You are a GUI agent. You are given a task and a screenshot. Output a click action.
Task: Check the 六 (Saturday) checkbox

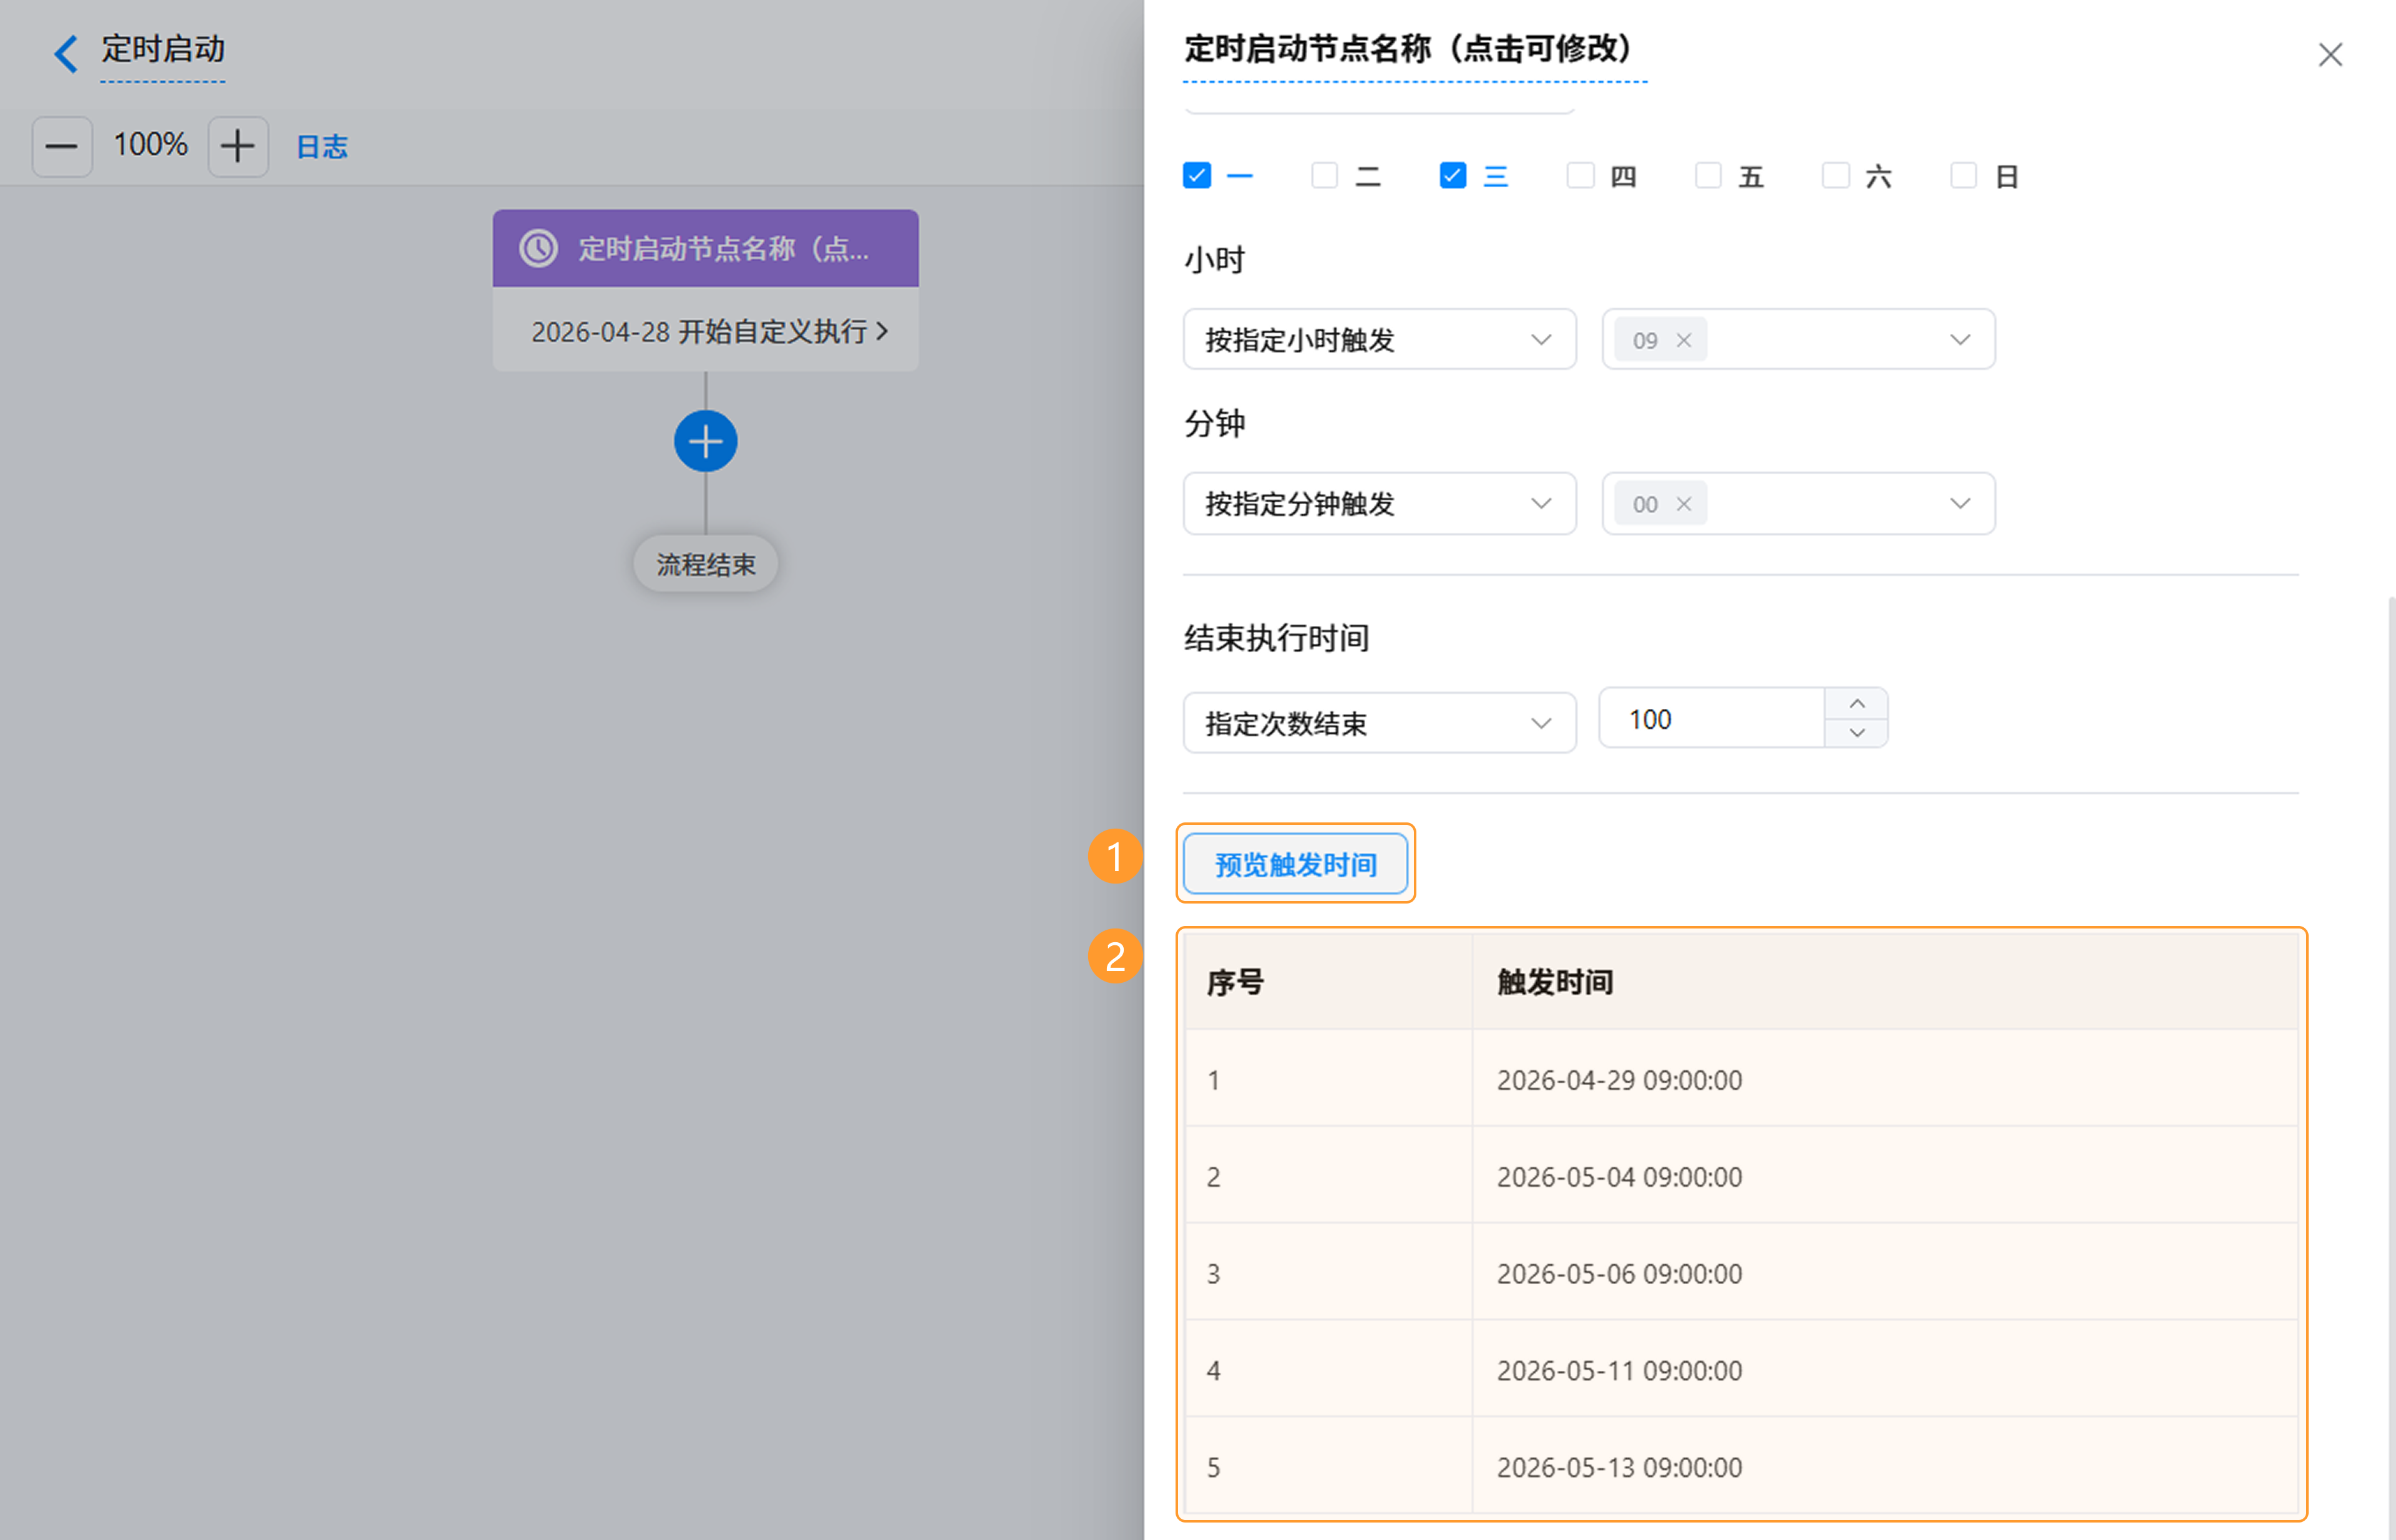tap(1835, 176)
